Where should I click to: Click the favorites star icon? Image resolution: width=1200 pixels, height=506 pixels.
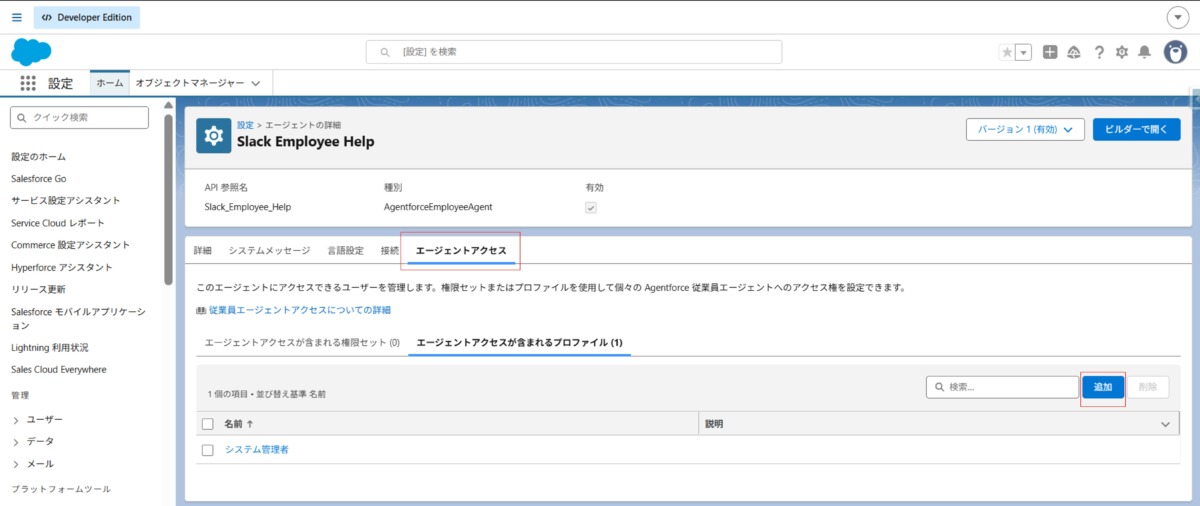pyautogui.click(x=1007, y=52)
